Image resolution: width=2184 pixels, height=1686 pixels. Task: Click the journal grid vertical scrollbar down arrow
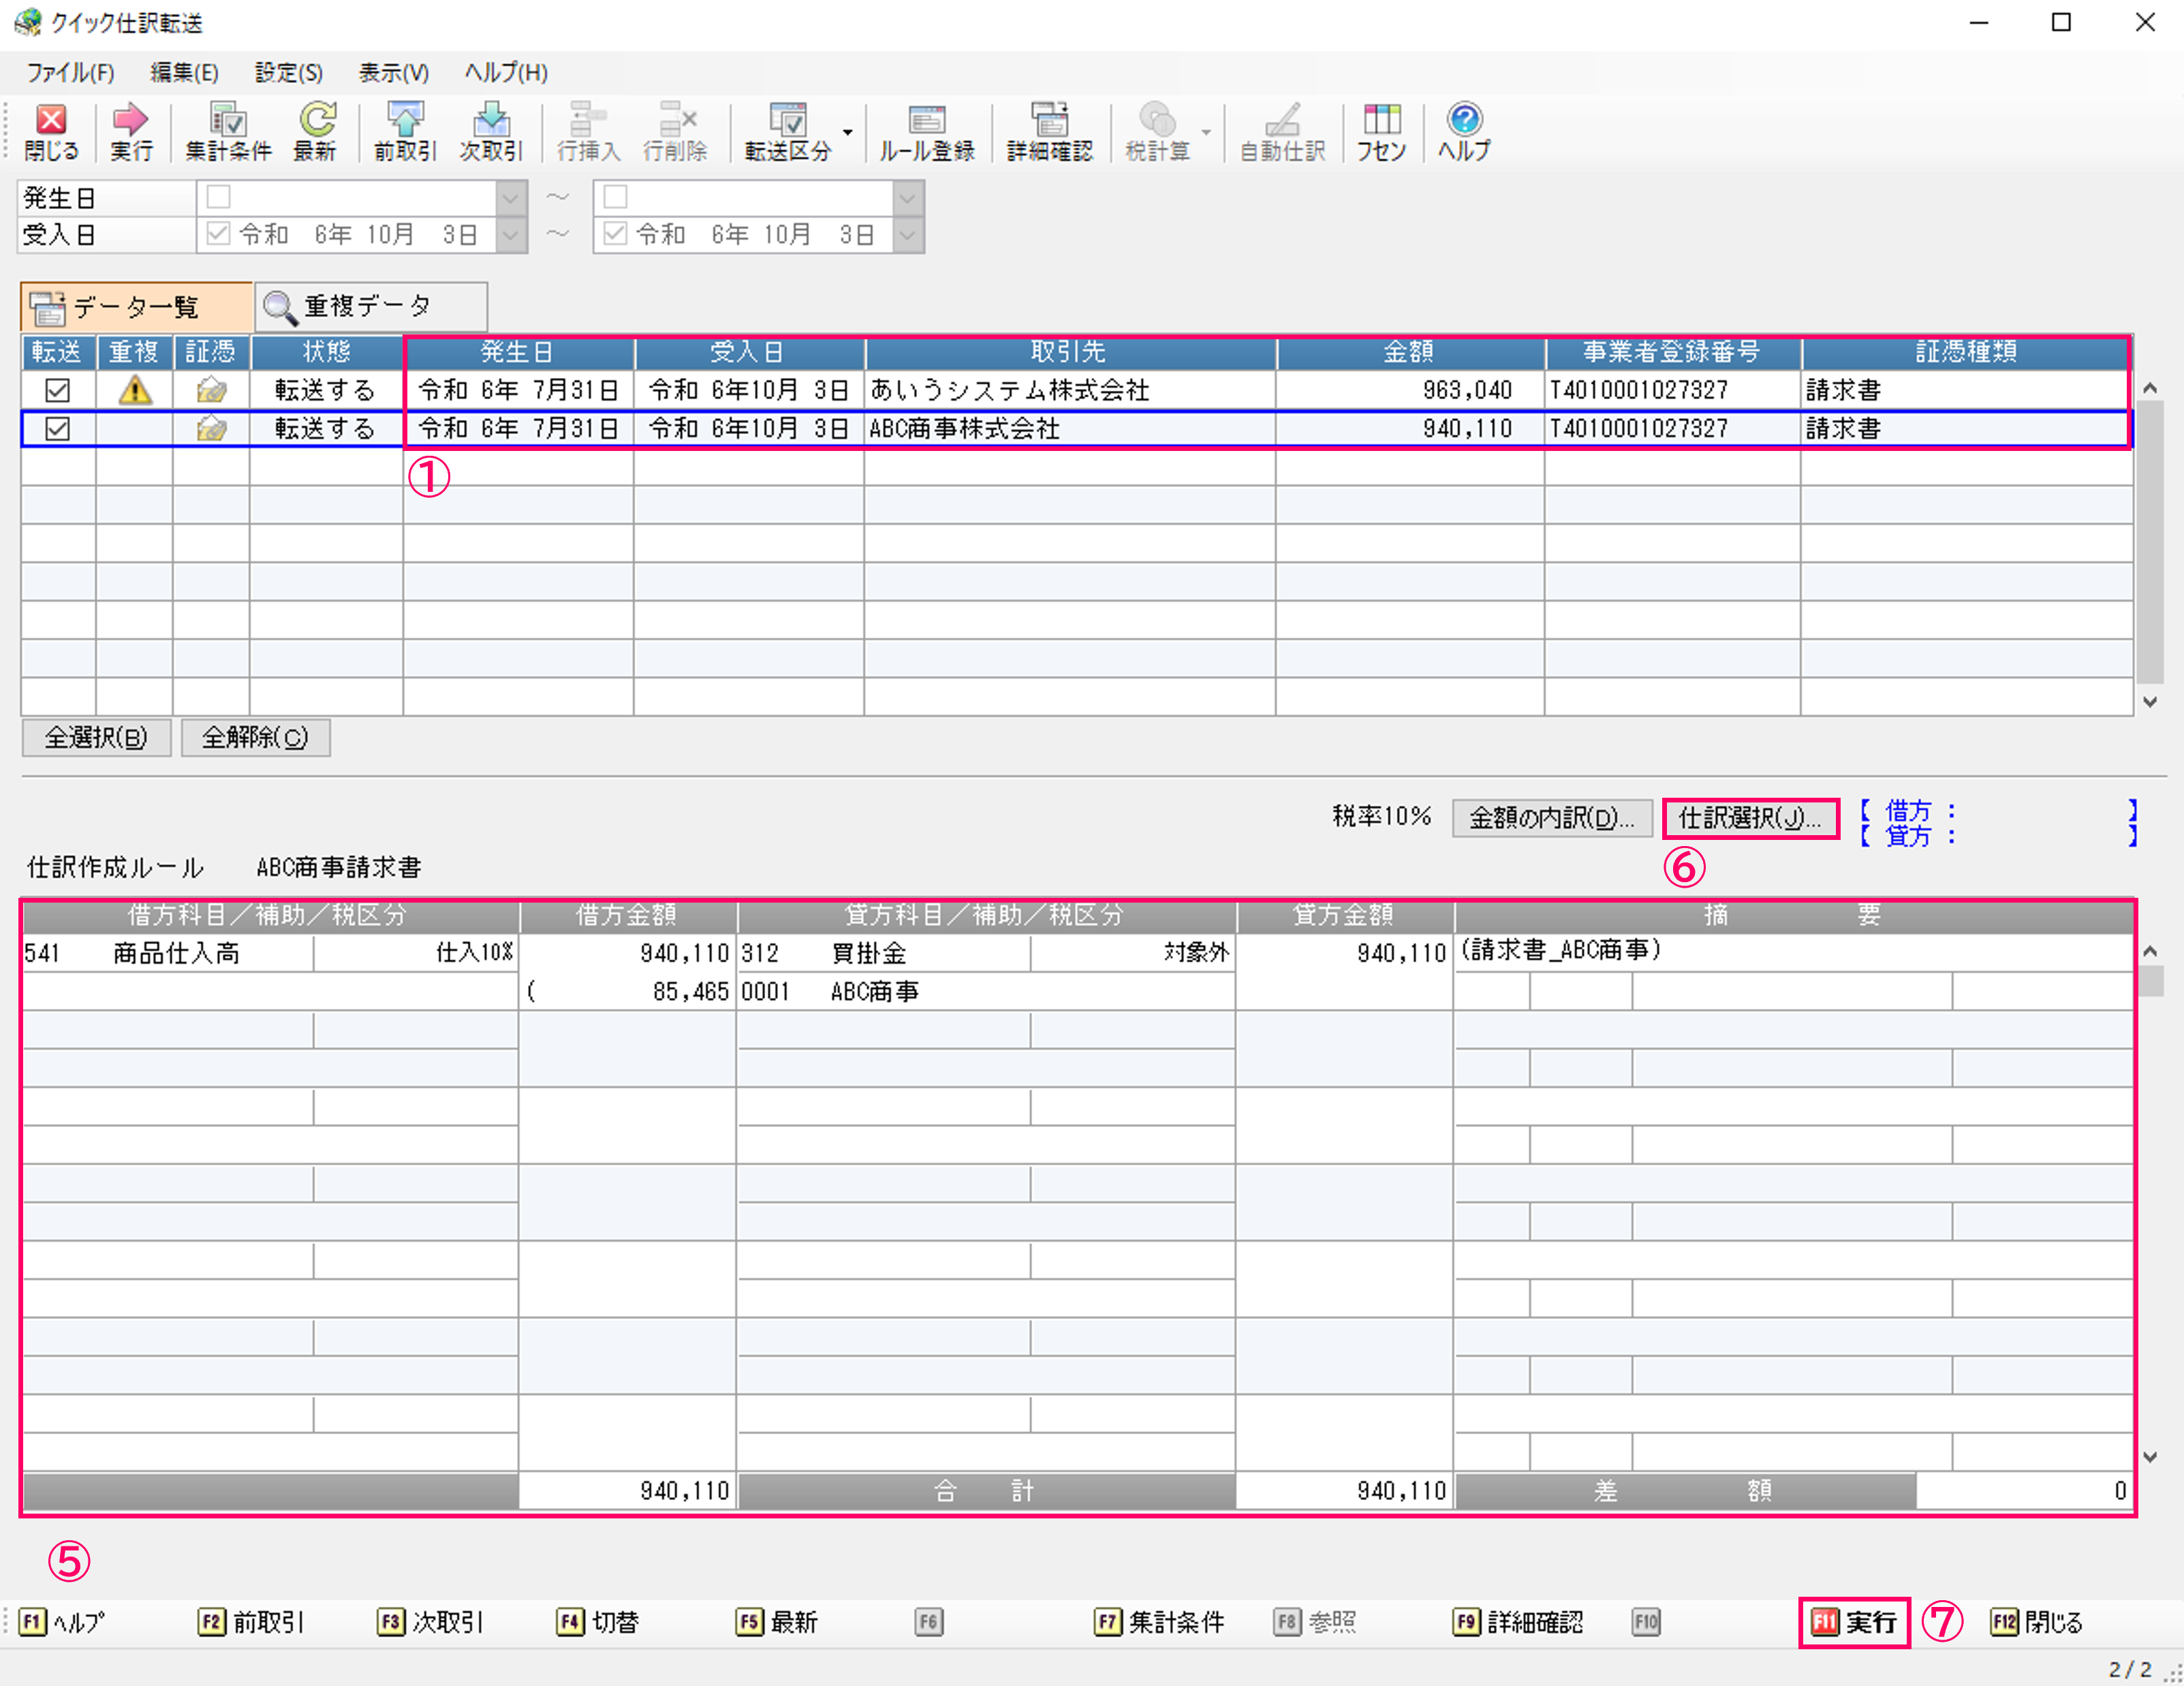tap(2149, 1457)
